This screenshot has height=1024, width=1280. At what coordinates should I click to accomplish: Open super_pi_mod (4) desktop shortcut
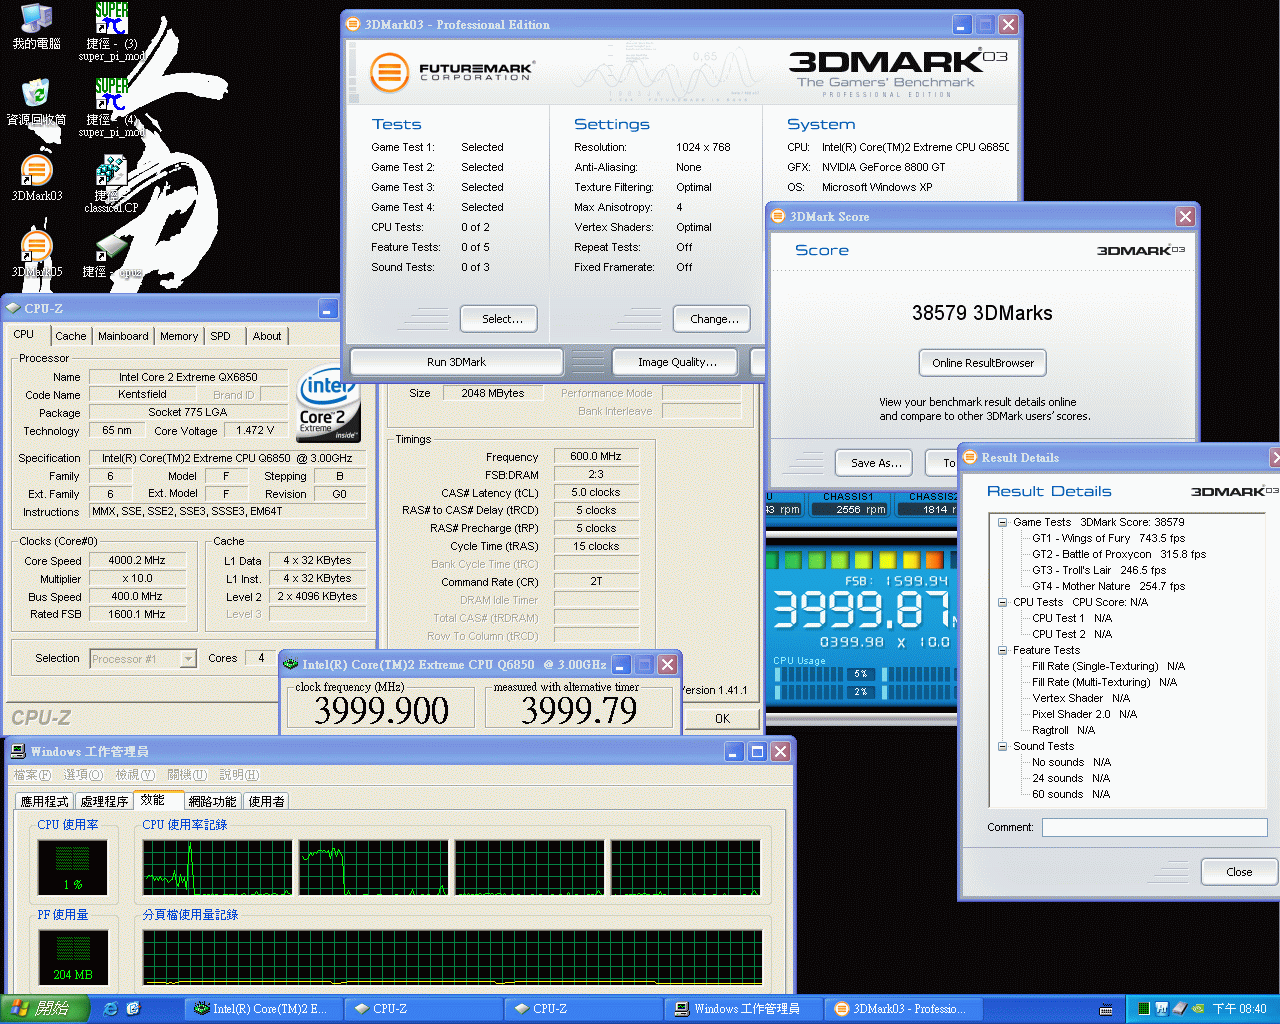pos(112,106)
